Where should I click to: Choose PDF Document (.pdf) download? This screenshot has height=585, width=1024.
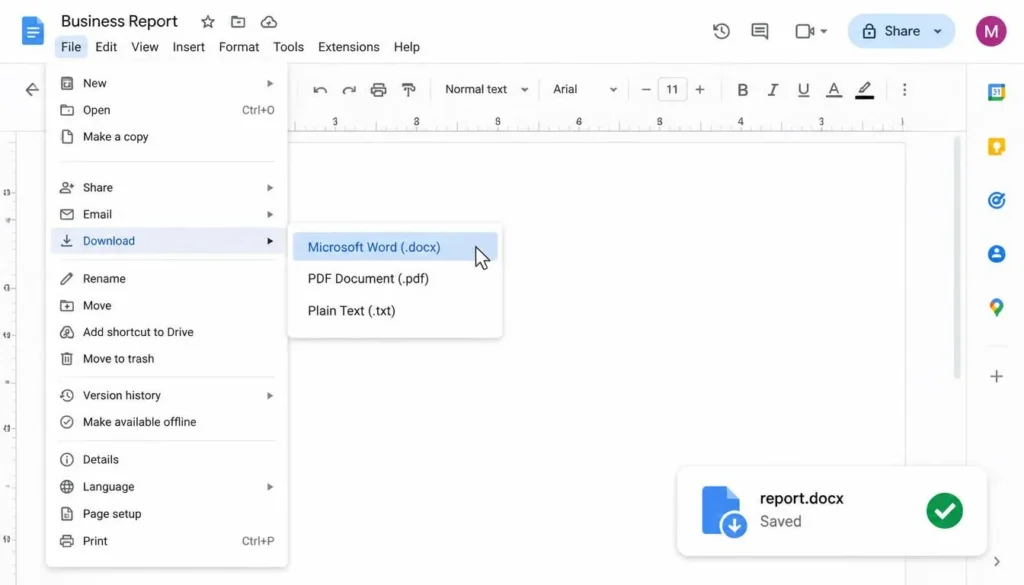point(394,279)
